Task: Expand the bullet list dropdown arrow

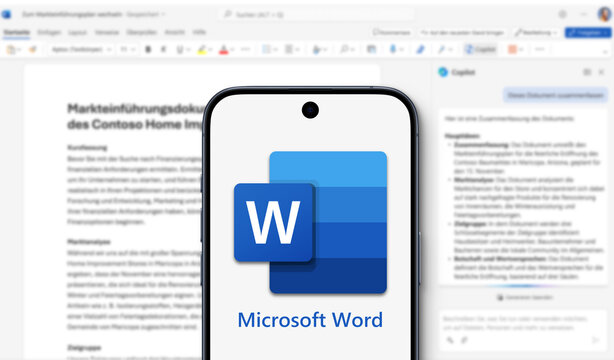Action: point(275,50)
